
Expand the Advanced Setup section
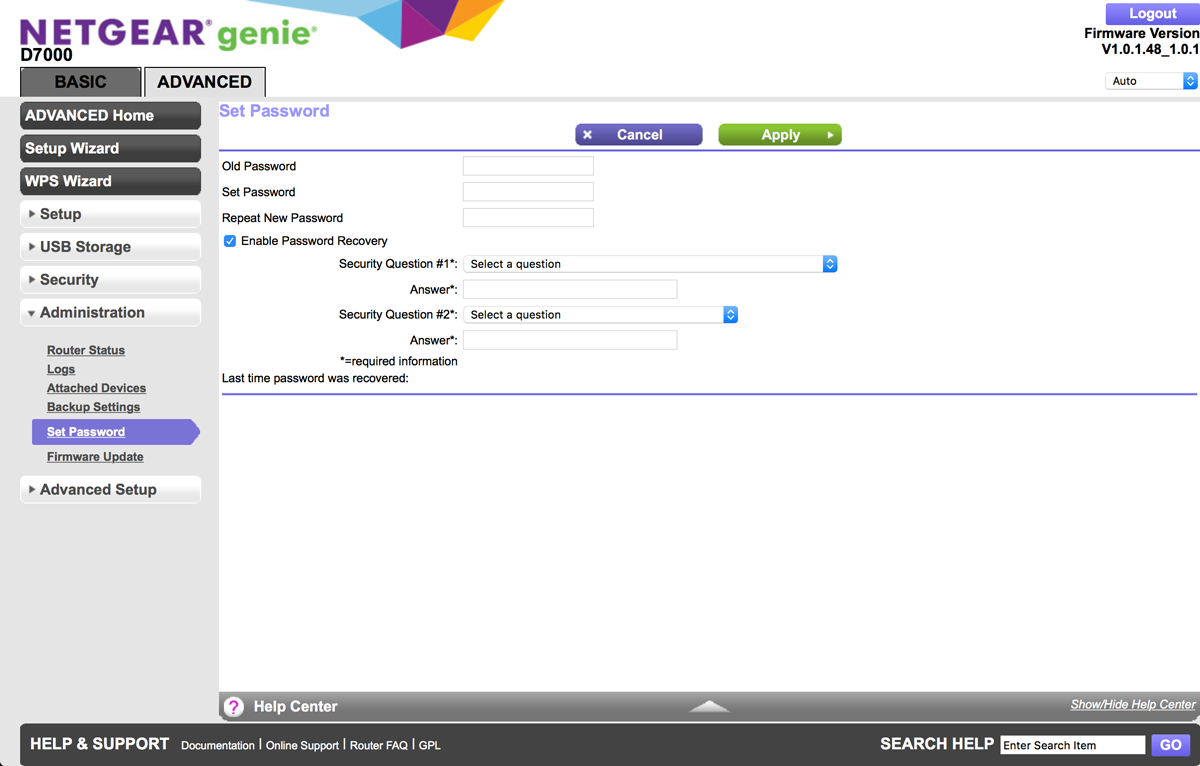pyautogui.click(x=110, y=490)
